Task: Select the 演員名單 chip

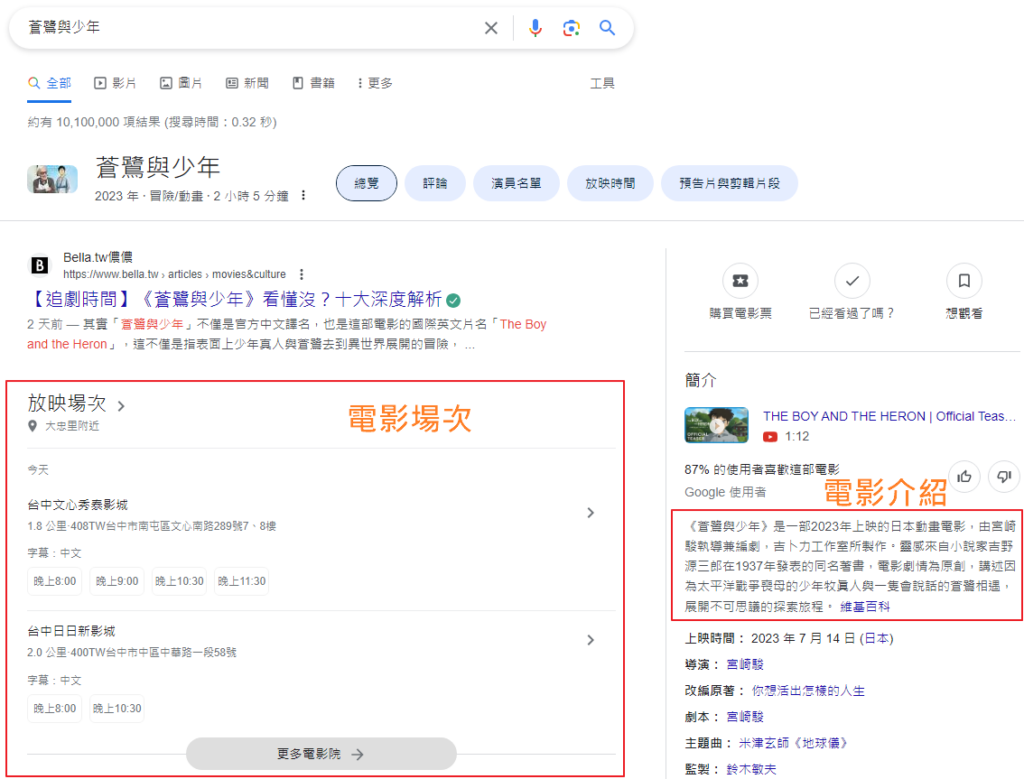Action: [x=516, y=183]
